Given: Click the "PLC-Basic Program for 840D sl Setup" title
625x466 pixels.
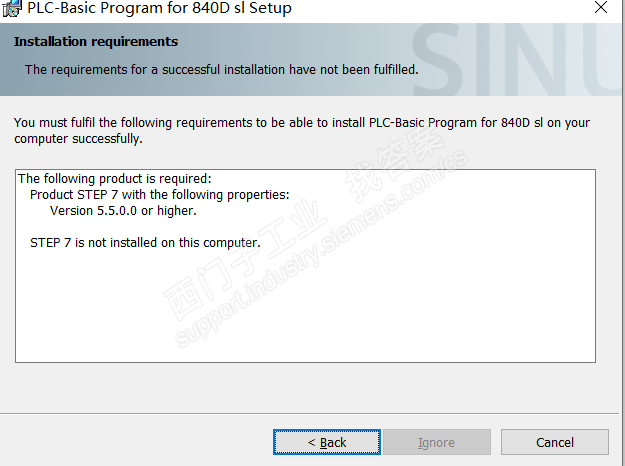Looking at the screenshot, I should [160, 9].
